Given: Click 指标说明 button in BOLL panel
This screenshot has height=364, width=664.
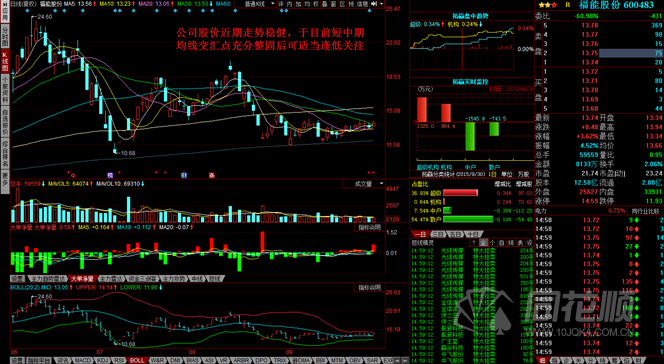Looking at the screenshot, I should (369, 288).
